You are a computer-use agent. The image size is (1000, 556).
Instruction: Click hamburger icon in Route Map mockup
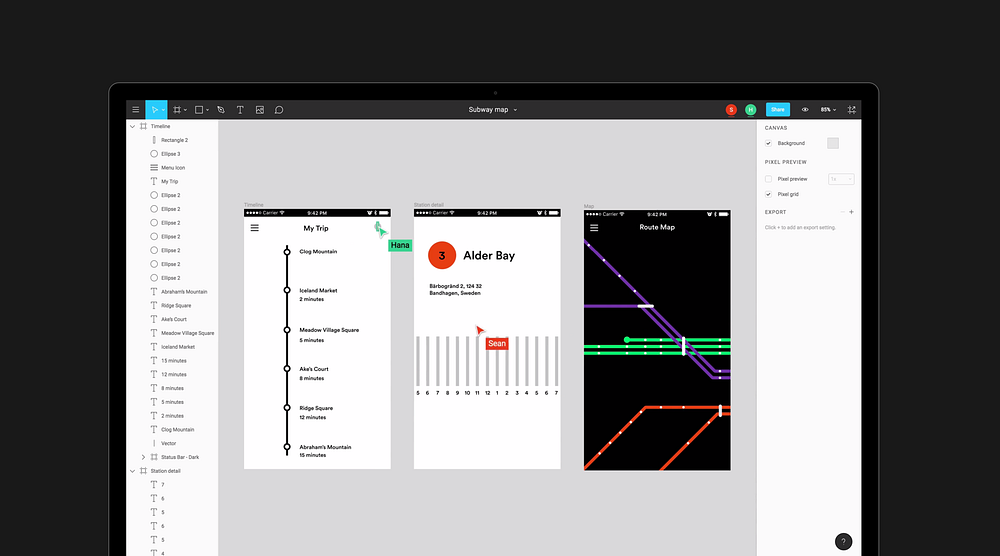click(x=594, y=228)
